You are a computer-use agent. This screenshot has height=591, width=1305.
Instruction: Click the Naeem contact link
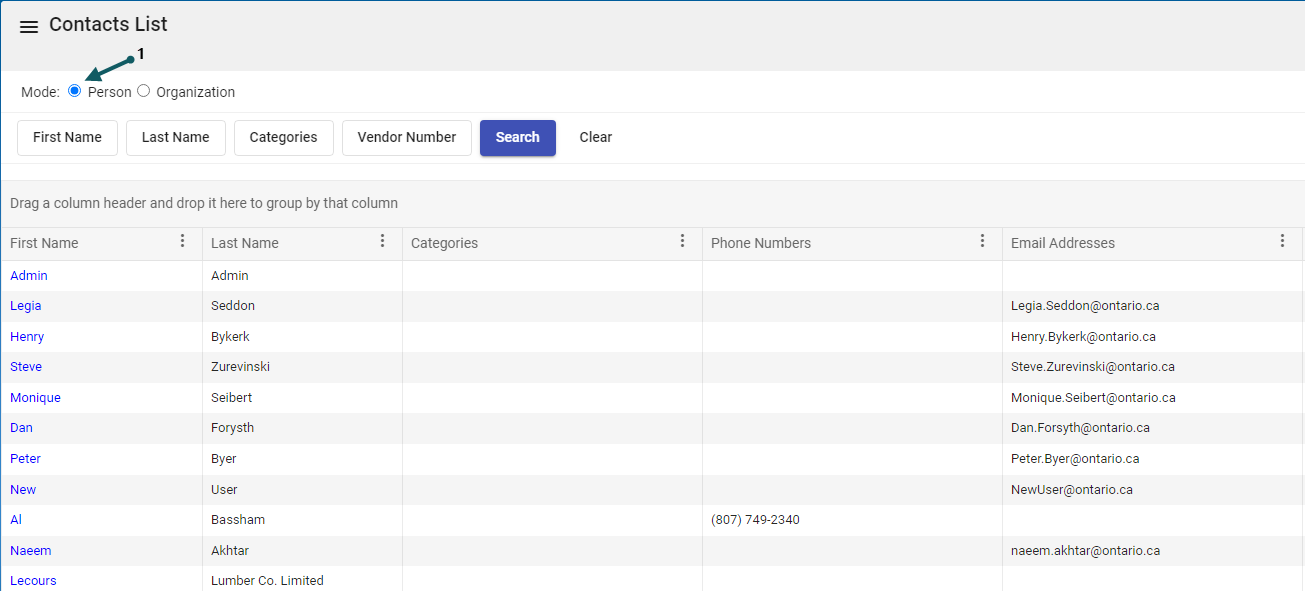tap(31, 551)
